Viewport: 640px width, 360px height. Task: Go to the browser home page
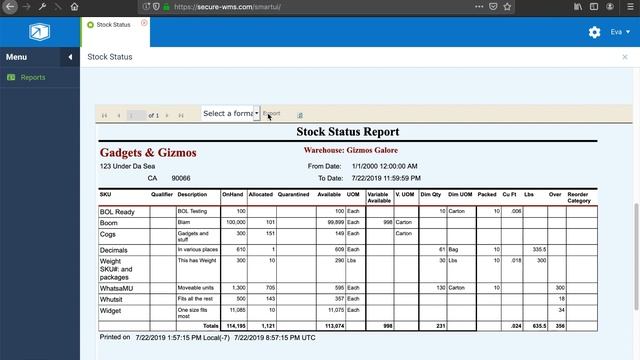pyautogui.click(x=74, y=7)
